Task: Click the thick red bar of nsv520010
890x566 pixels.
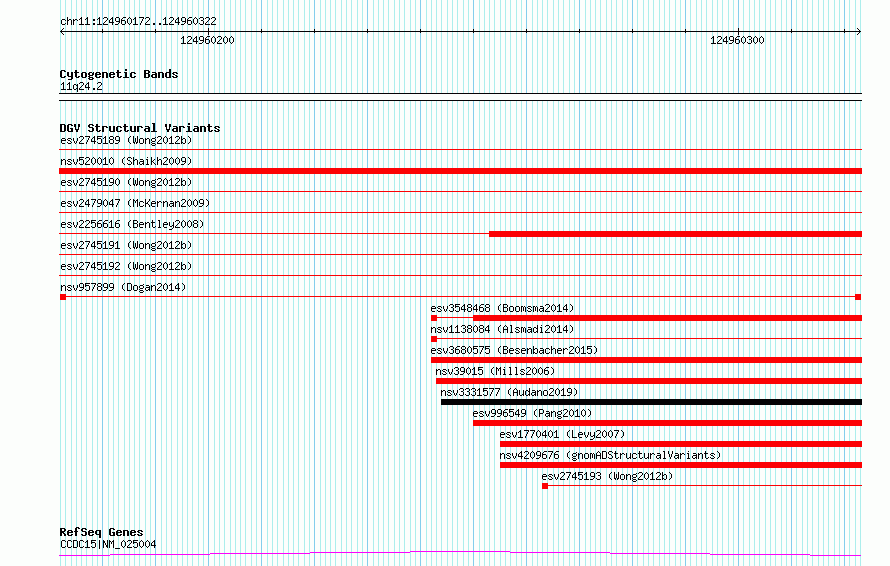Action: click(x=460, y=171)
